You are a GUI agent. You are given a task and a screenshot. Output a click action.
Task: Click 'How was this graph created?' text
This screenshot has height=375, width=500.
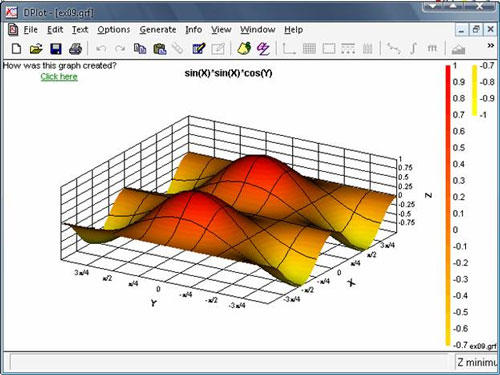click(x=60, y=66)
